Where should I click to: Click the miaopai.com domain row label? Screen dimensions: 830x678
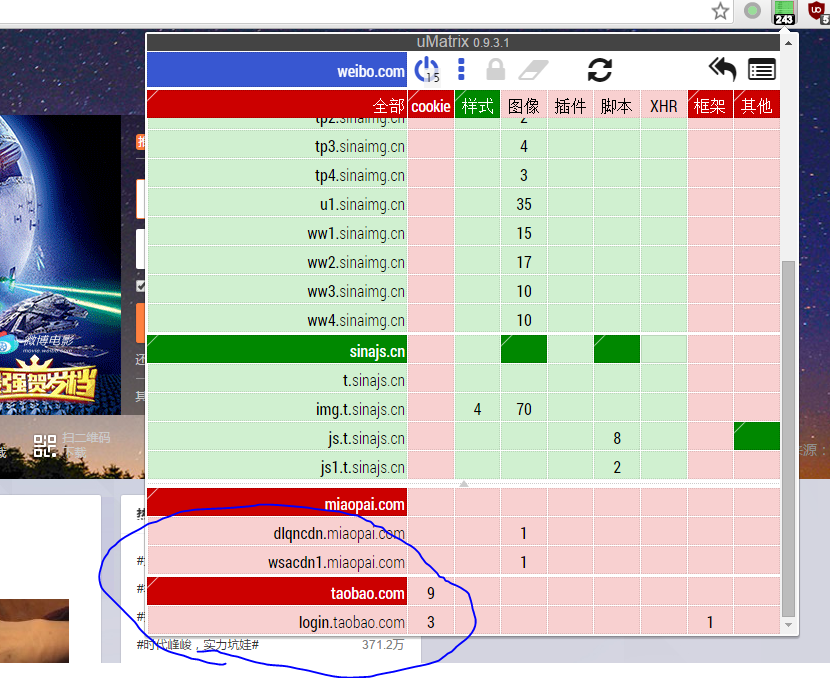coord(277,504)
